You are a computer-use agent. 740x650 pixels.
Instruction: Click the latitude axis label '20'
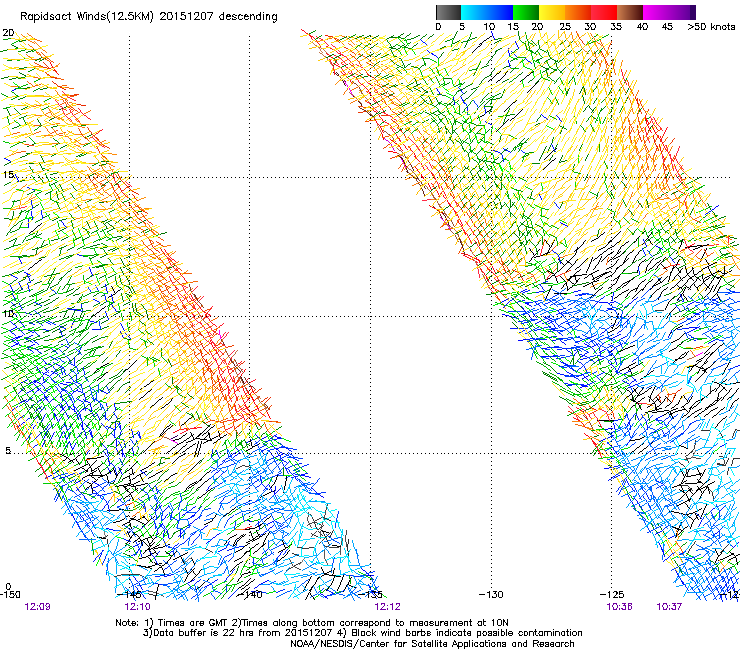pyautogui.click(x=8, y=33)
